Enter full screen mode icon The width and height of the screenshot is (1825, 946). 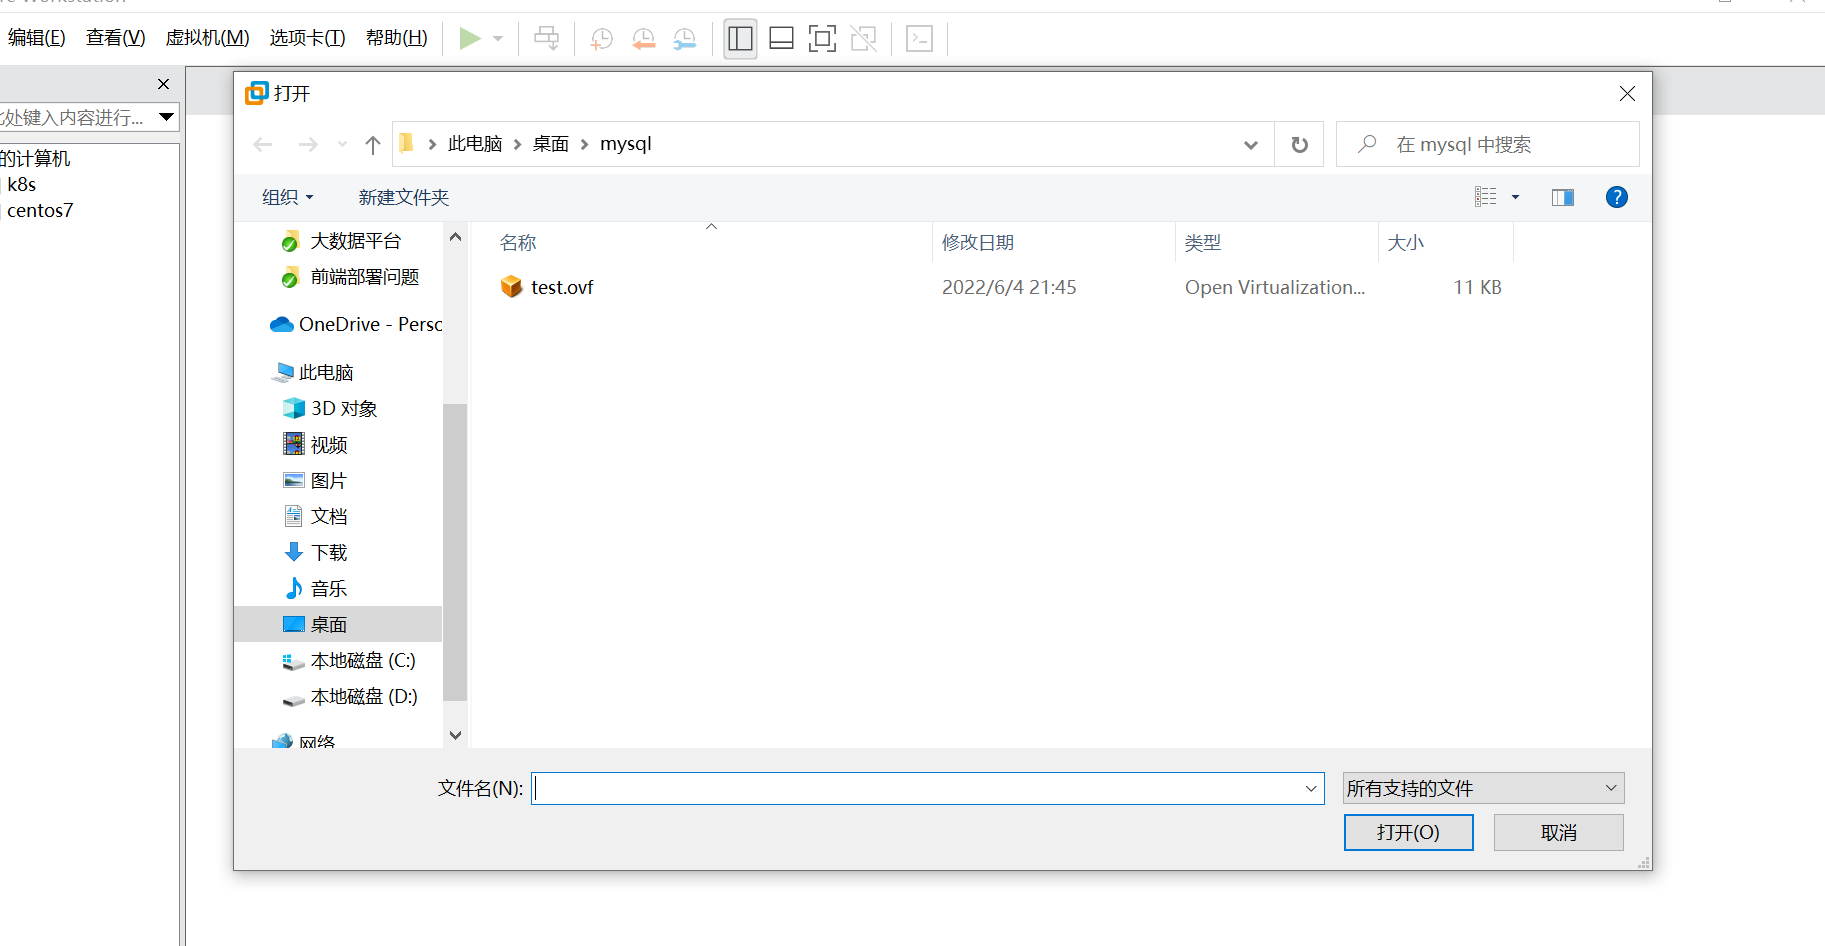822,39
